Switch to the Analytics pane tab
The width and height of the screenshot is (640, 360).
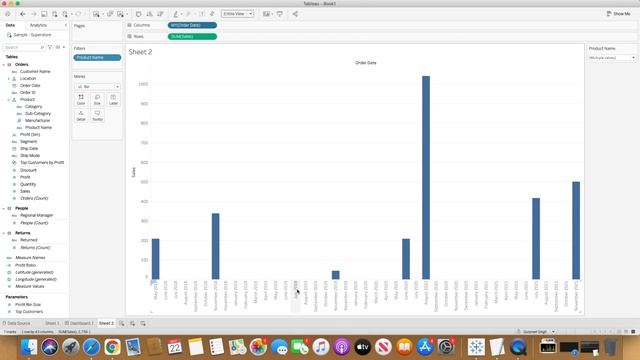[38, 25]
